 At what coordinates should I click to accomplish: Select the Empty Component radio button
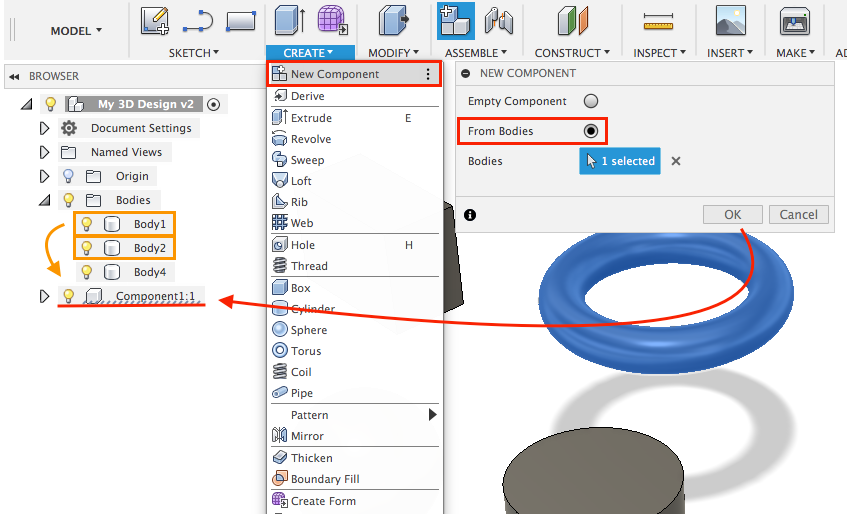click(591, 101)
